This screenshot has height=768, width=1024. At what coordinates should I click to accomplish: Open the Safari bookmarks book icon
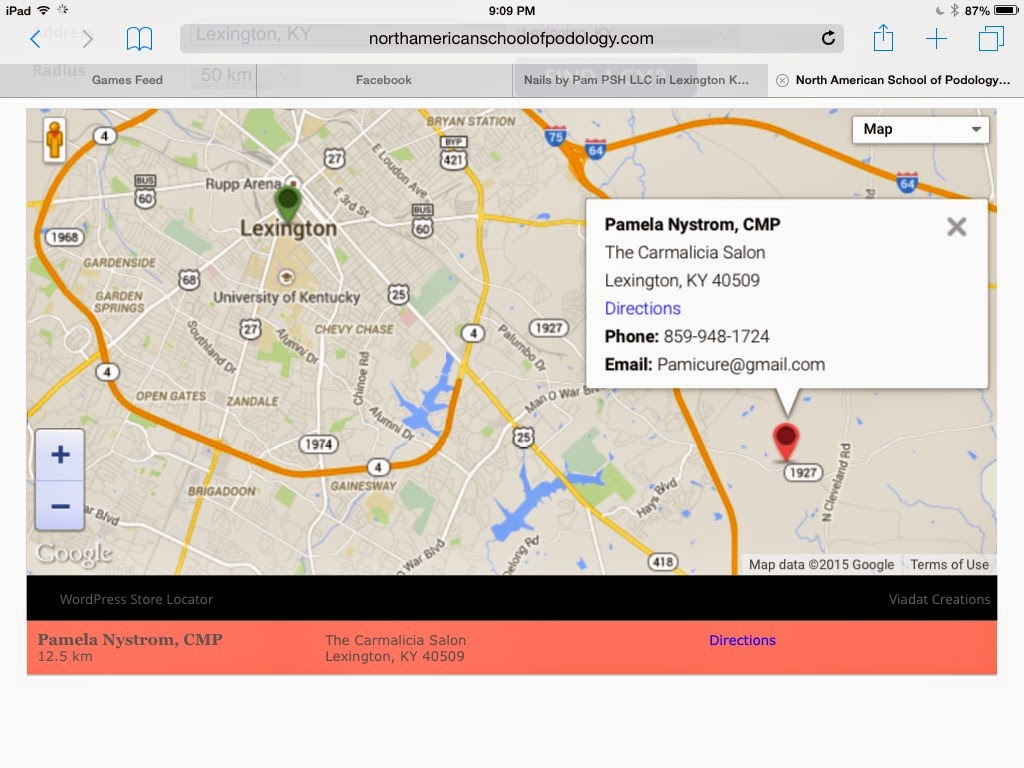point(139,39)
